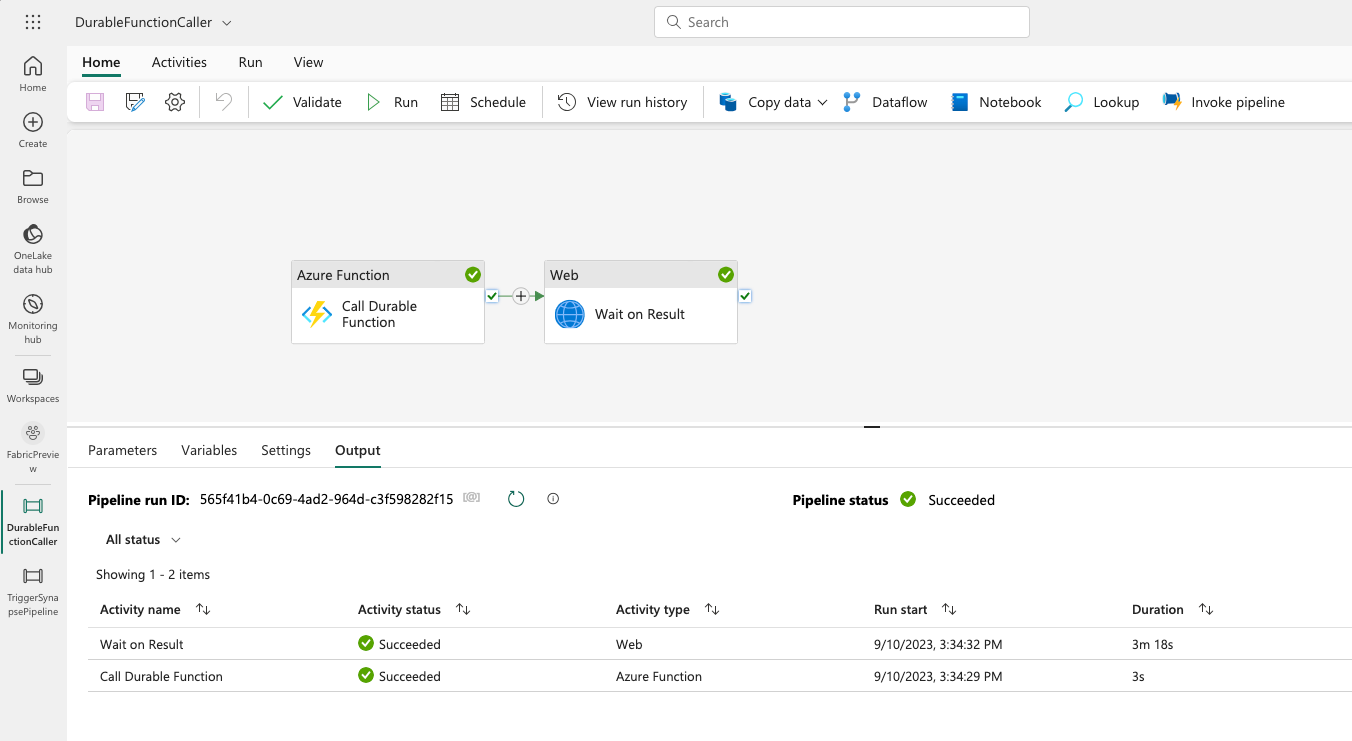The height and width of the screenshot is (741, 1352).
Task: Open Monitoring hub from the sidebar
Action: [x=33, y=319]
